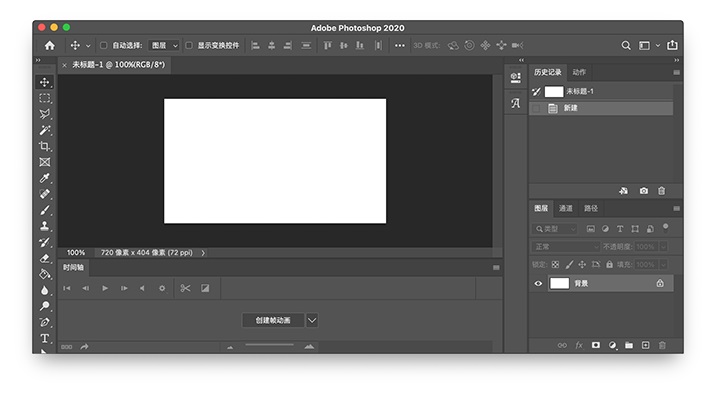This screenshot has height=396, width=716.
Task: Align left edges in options bar
Action: coord(256,45)
